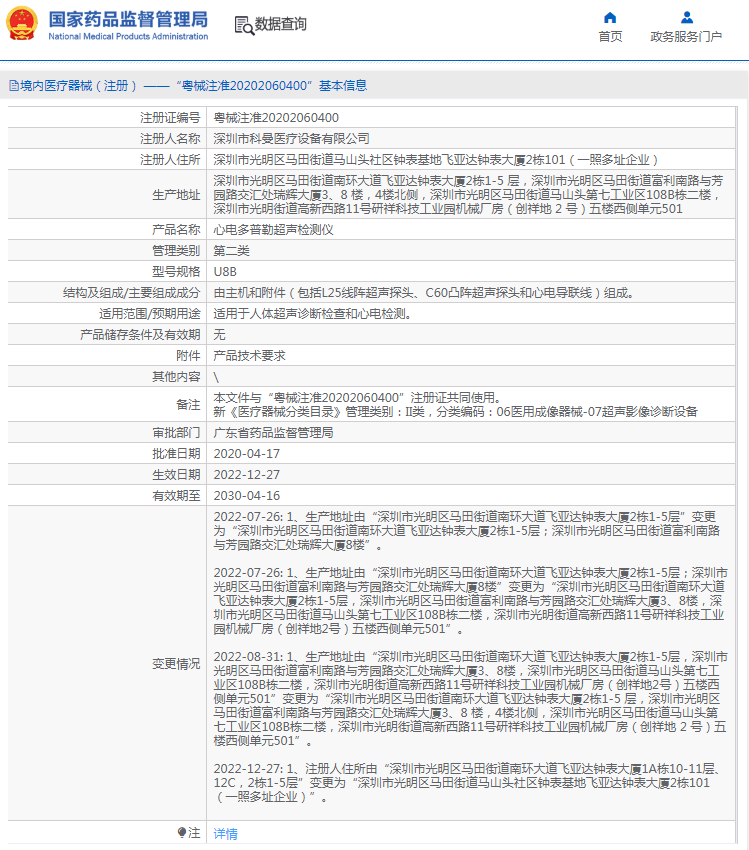Click the 注册证编号 row label

pos(170,118)
